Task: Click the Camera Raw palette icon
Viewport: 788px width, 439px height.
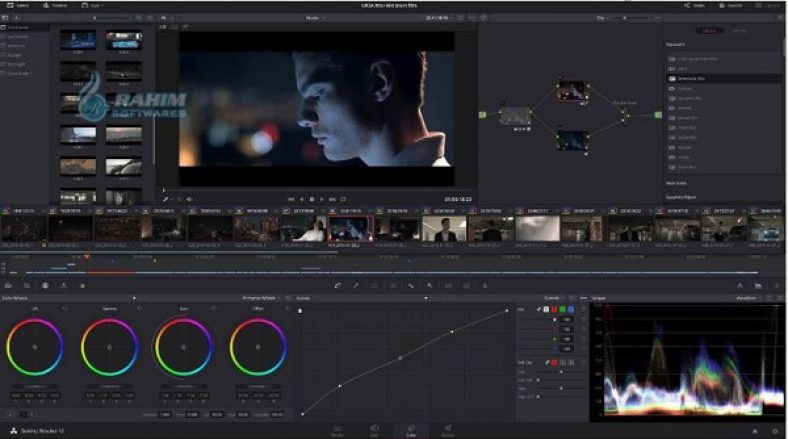Action: 8,286
